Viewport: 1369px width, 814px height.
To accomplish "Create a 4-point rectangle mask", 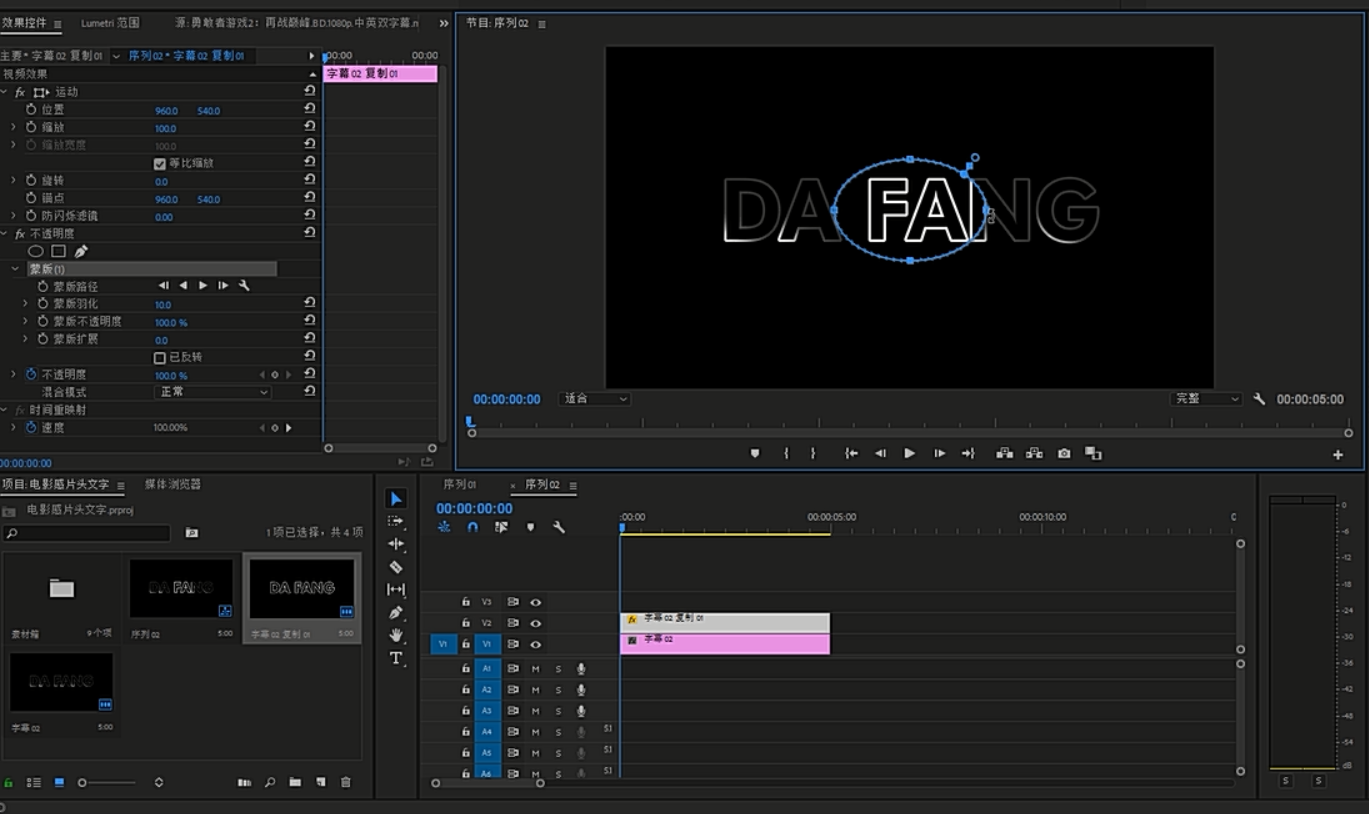I will tap(58, 251).
